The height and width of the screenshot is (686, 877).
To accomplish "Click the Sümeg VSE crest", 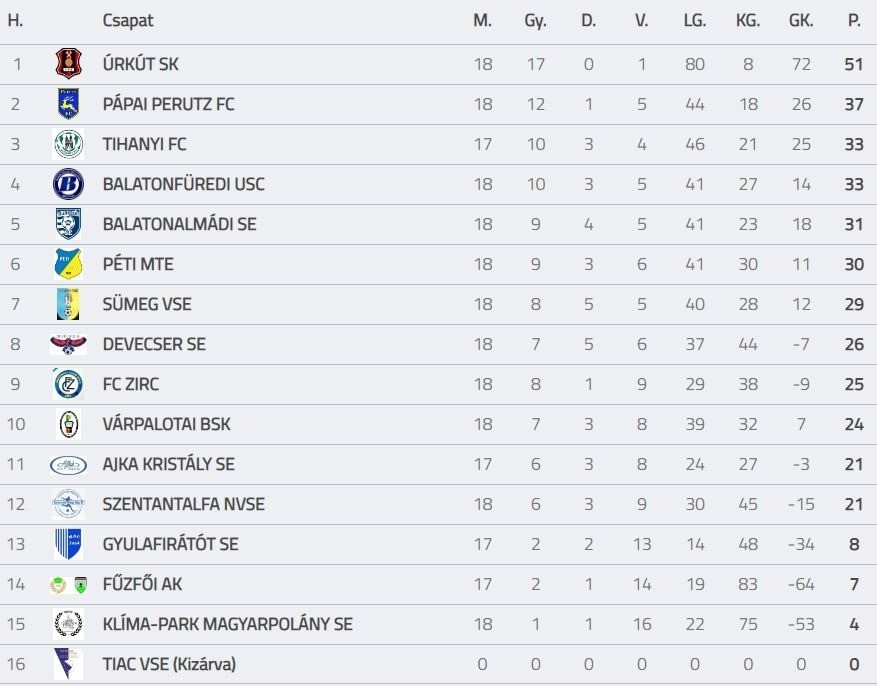I will coord(68,304).
